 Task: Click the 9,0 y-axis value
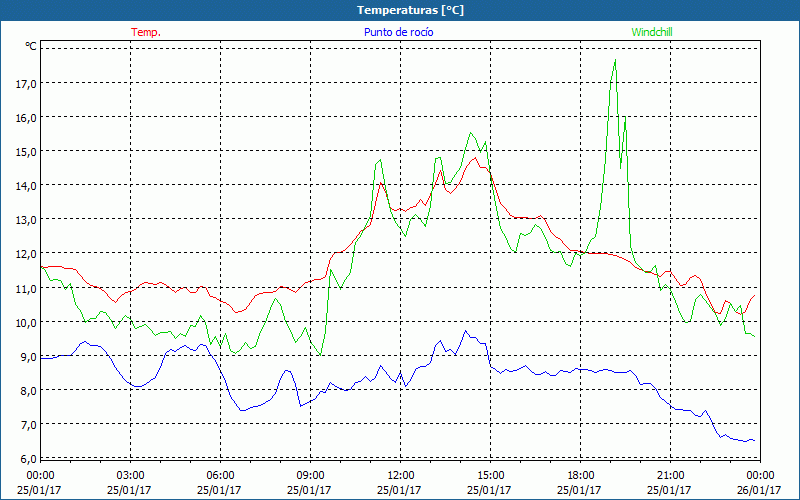[28, 357]
